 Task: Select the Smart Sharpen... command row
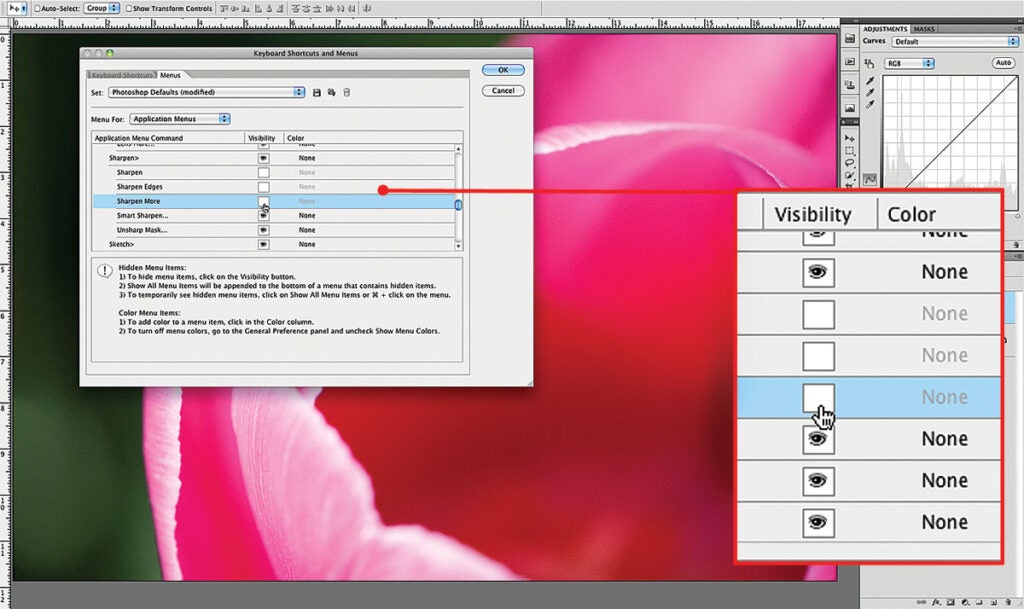click(x=274, y=215)
